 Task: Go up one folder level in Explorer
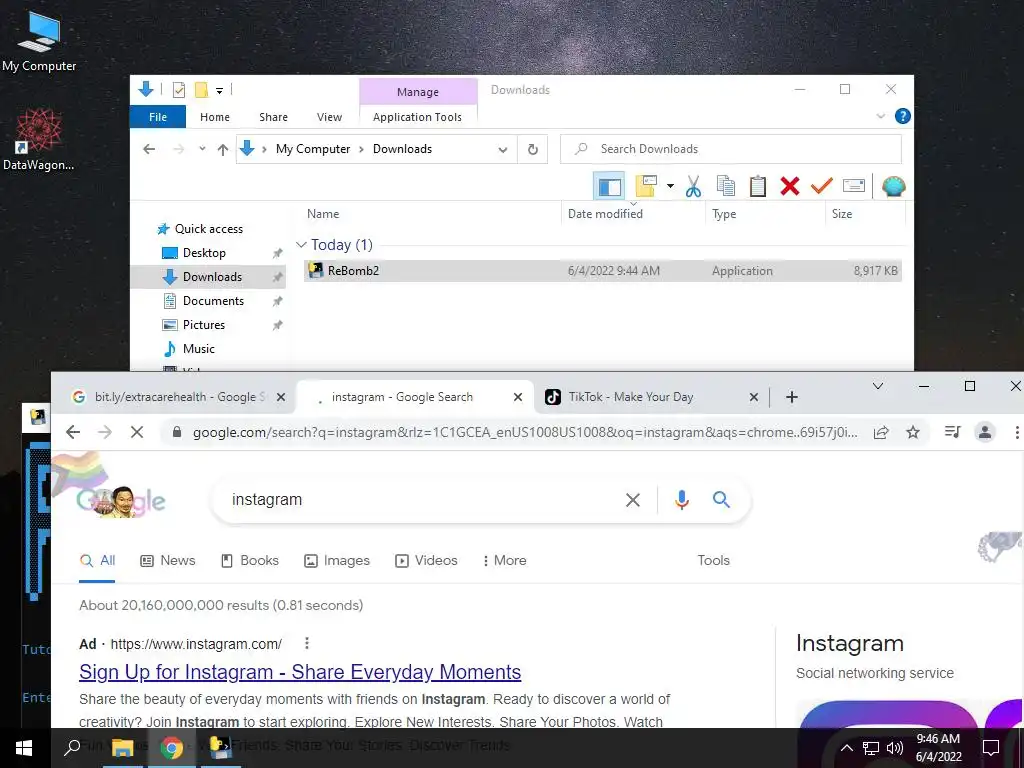(x=223, y=150)
